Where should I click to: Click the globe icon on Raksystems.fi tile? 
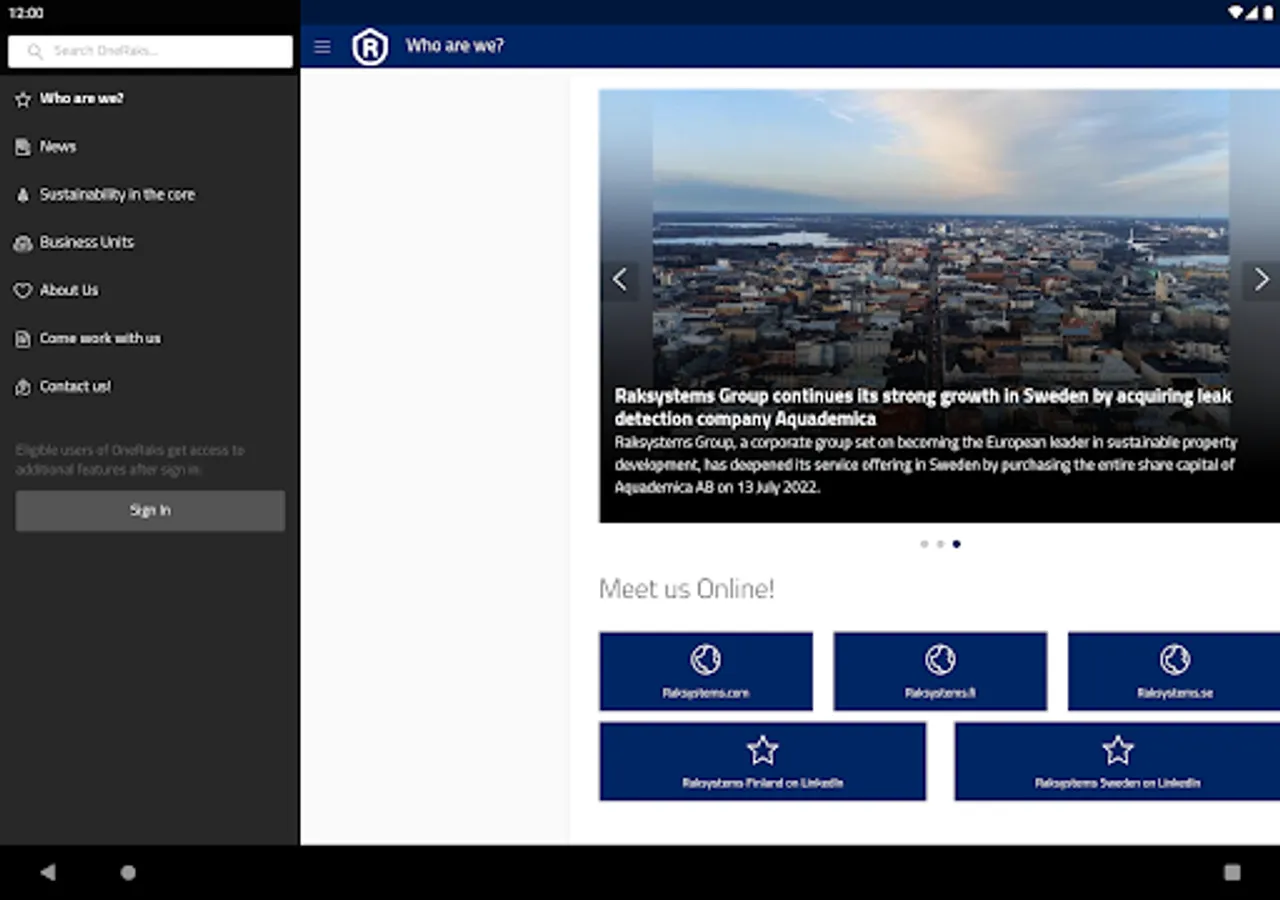coord(940,660)
